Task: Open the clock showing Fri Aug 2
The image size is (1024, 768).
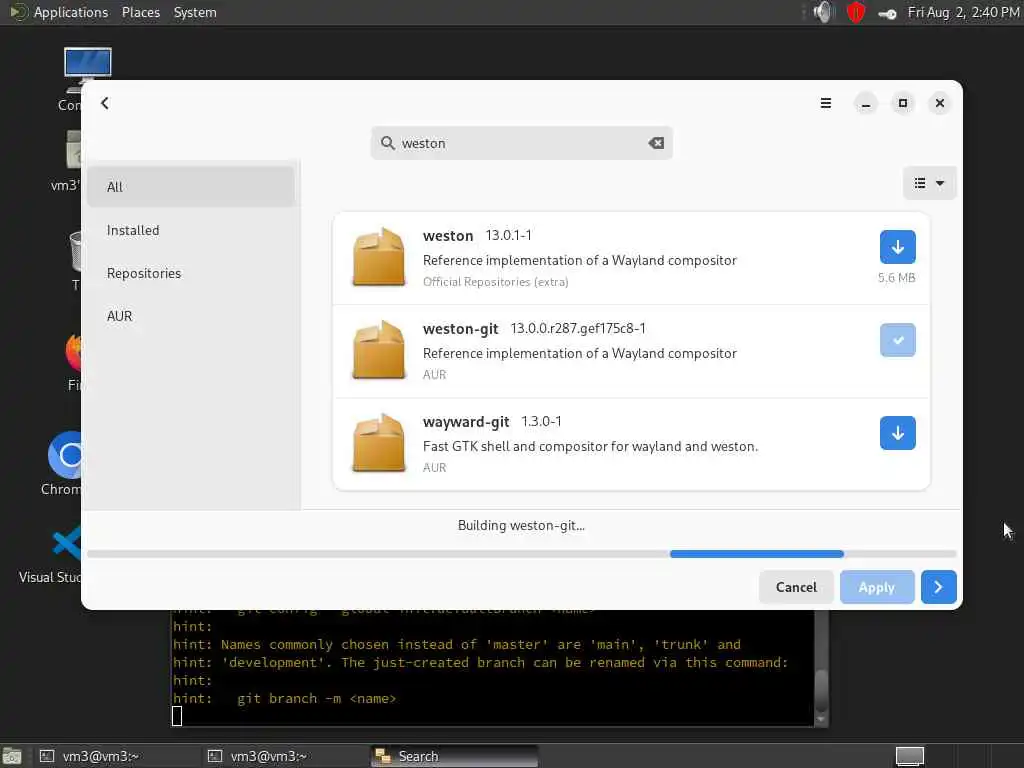Action: [x=963, y=12]
